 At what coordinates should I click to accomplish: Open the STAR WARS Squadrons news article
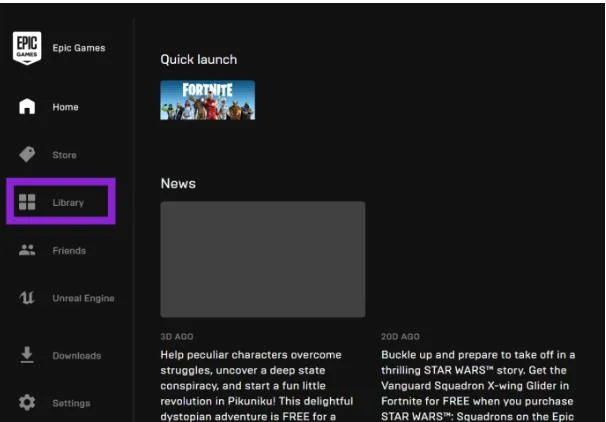coord(478,385)
